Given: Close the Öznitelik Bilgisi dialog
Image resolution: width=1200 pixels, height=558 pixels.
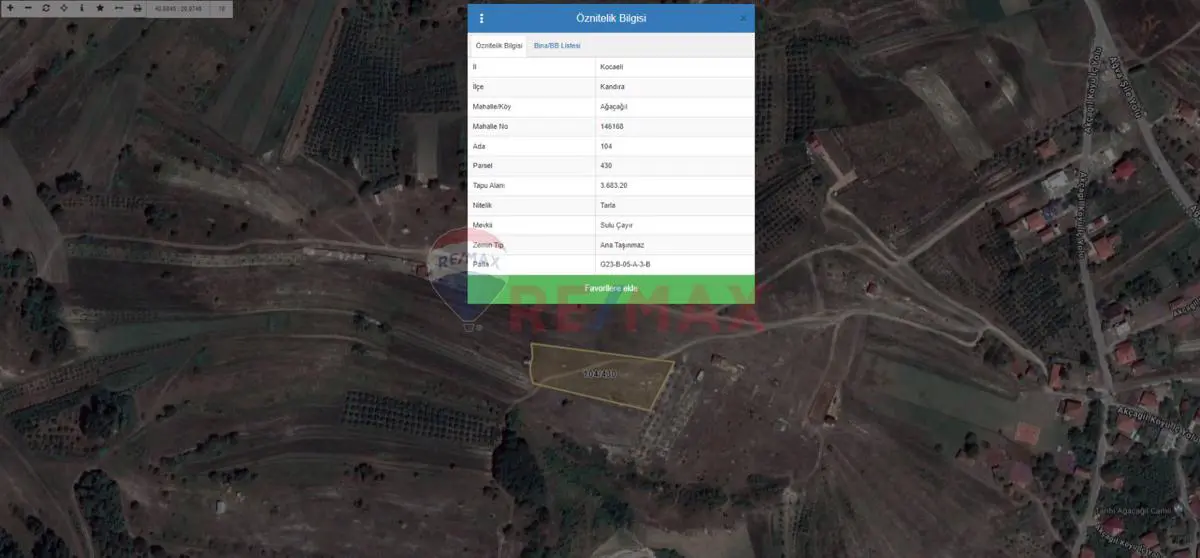Looking at the screenshot, I should tap(743, 18).
